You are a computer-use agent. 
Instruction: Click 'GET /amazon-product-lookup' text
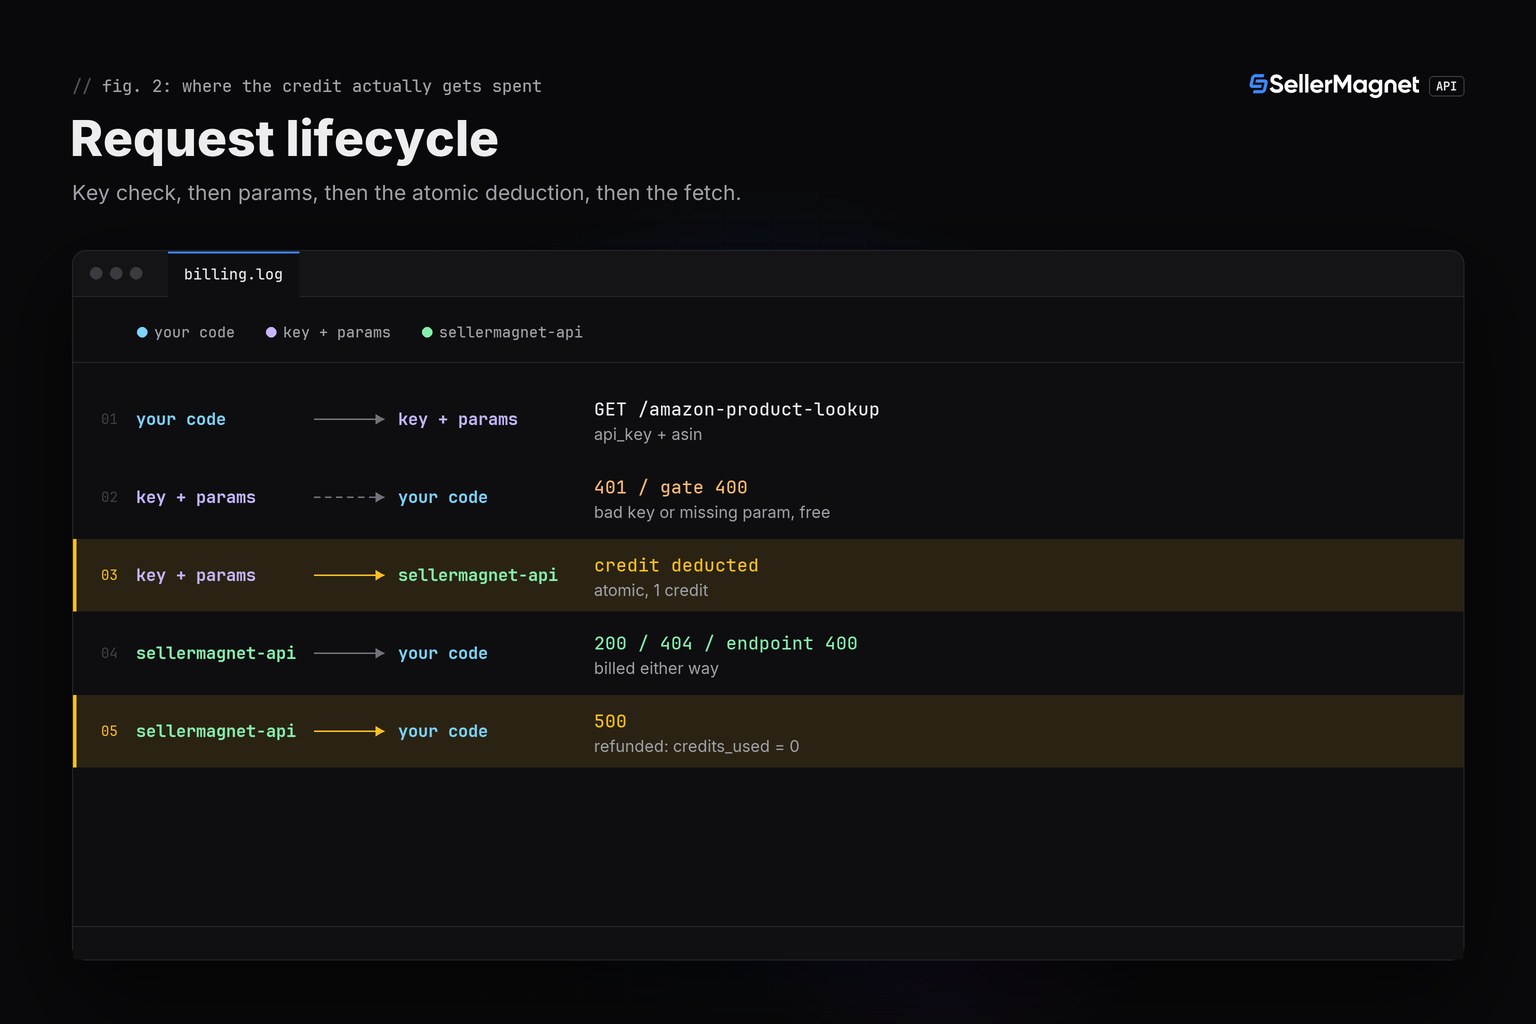coord(736,409)
